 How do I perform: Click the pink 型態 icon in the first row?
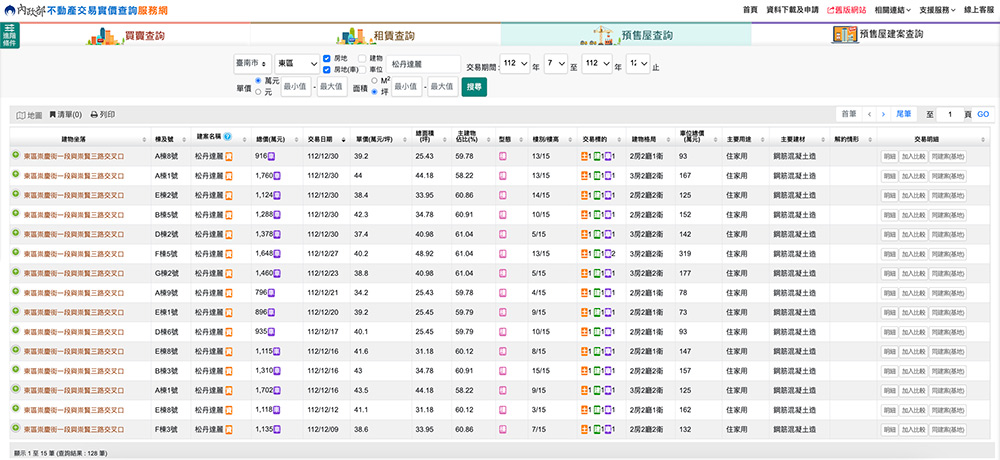[x=504, y=156]
